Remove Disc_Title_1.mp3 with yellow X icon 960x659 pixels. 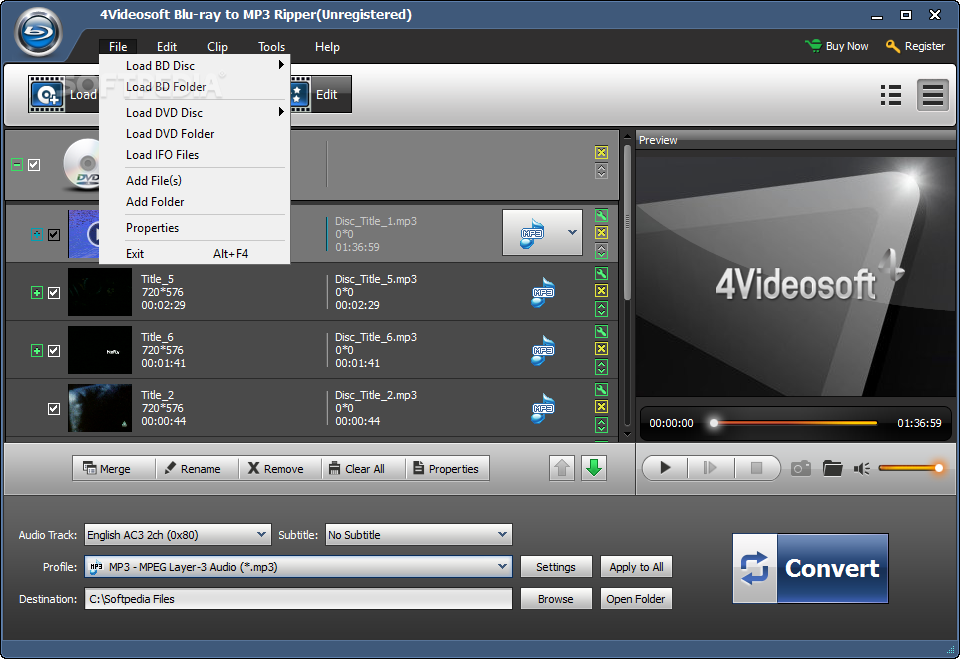tap(601, 233)
